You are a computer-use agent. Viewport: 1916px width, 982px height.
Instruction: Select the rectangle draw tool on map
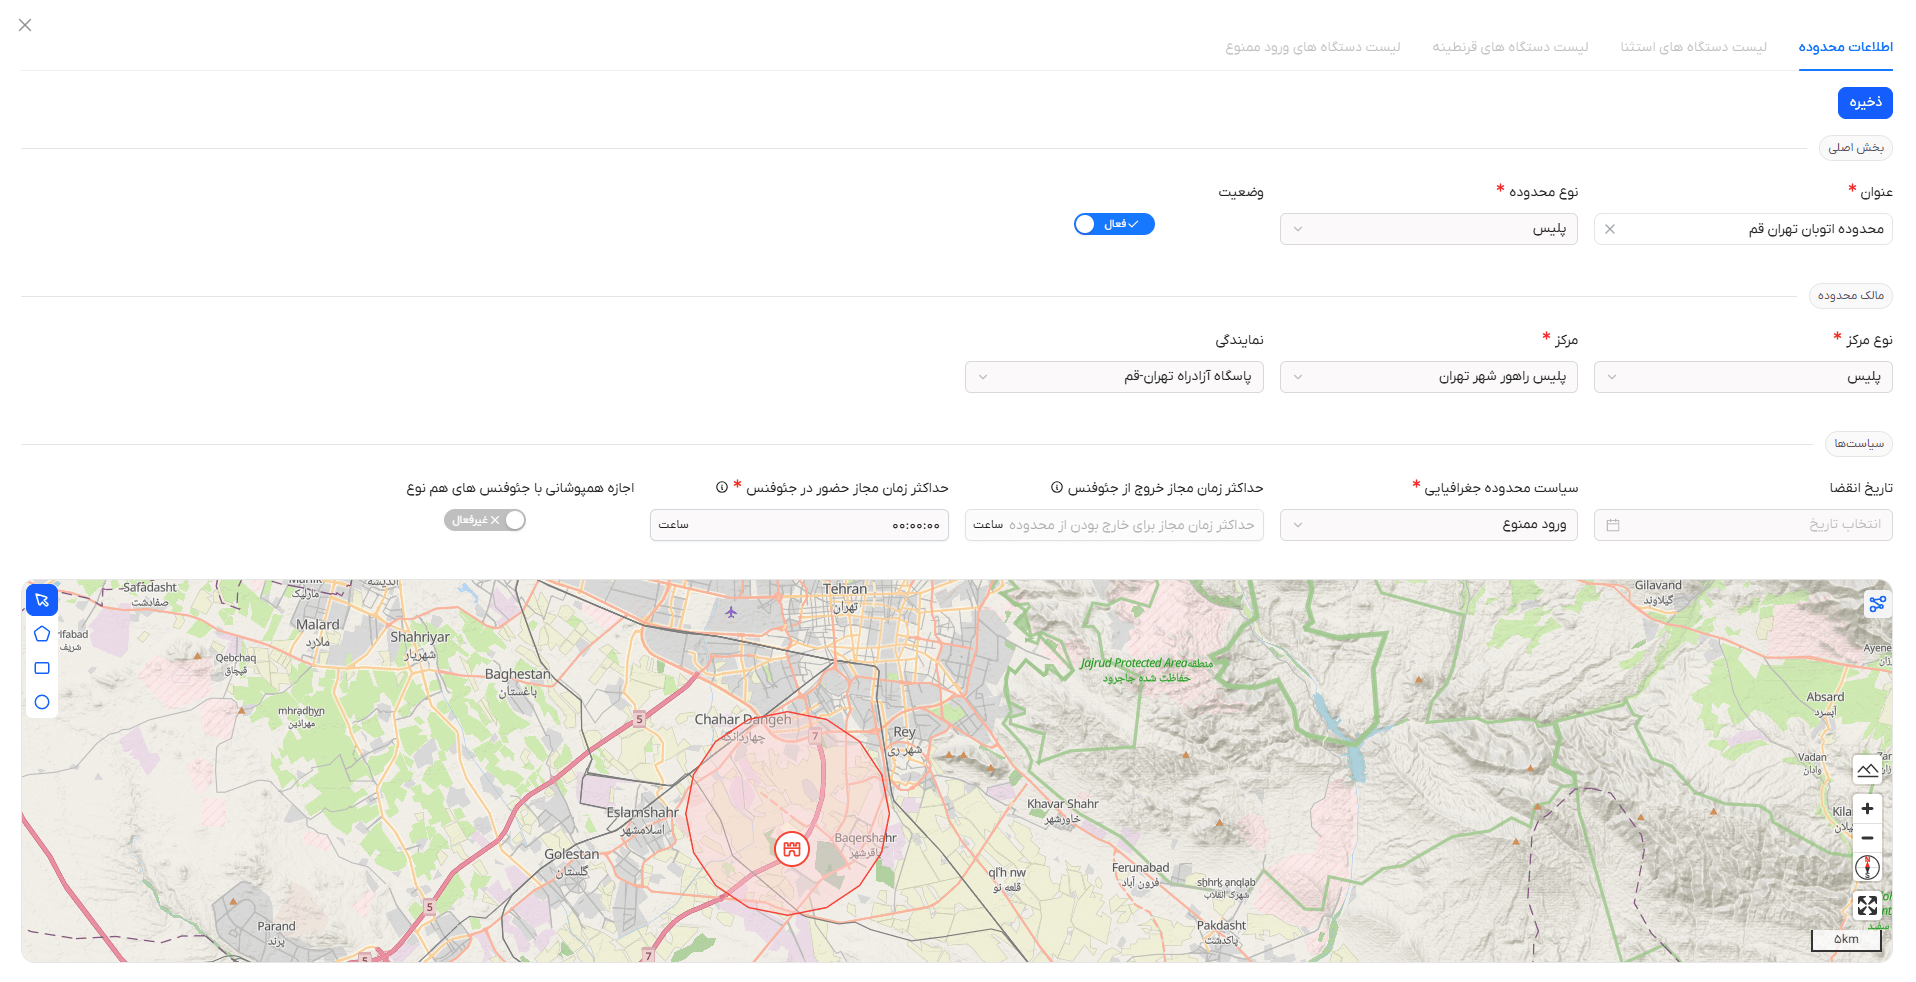pos(42,668)
